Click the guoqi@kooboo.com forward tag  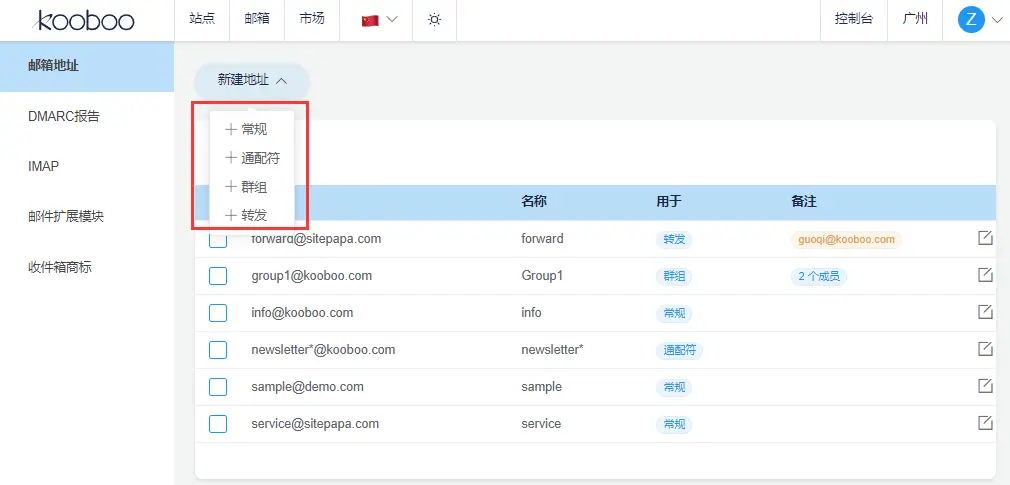(846, 240)
